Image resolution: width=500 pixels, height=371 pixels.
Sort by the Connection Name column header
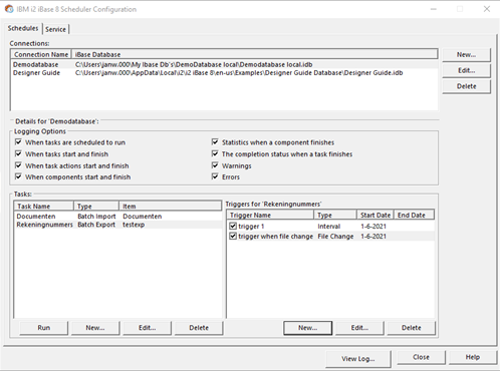tap(41, 54)
